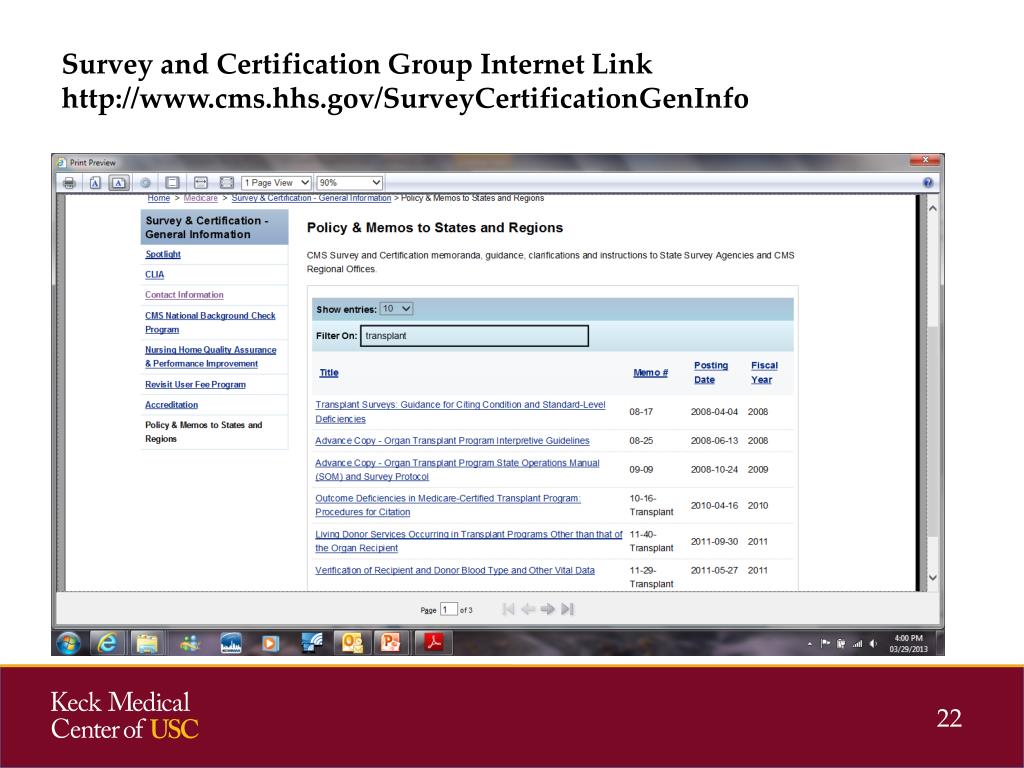Viewport: 1024px width, 768px height.
Task: Open Advance Copy Organ Transplant Interpretive Guidelines link
Action: [452, 441]
